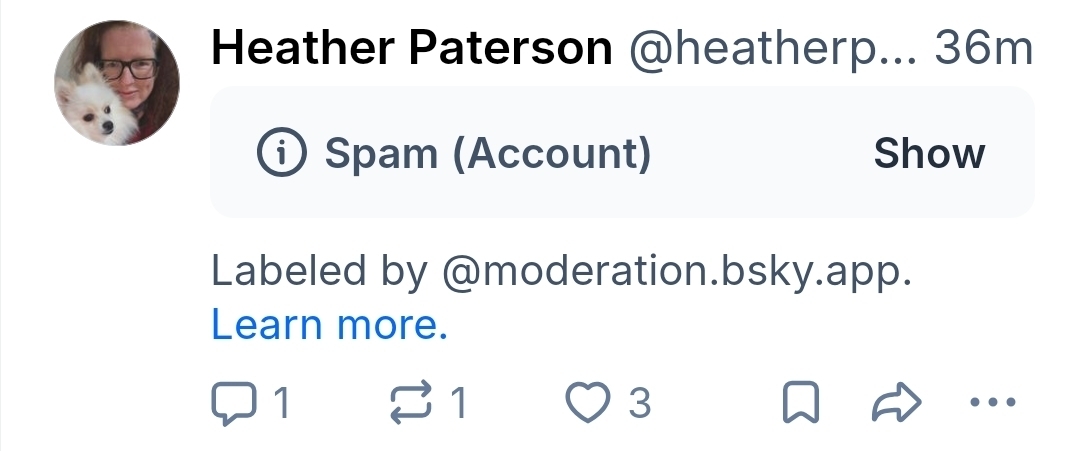
Task: Click the repost count number
Action: [458, 403]
